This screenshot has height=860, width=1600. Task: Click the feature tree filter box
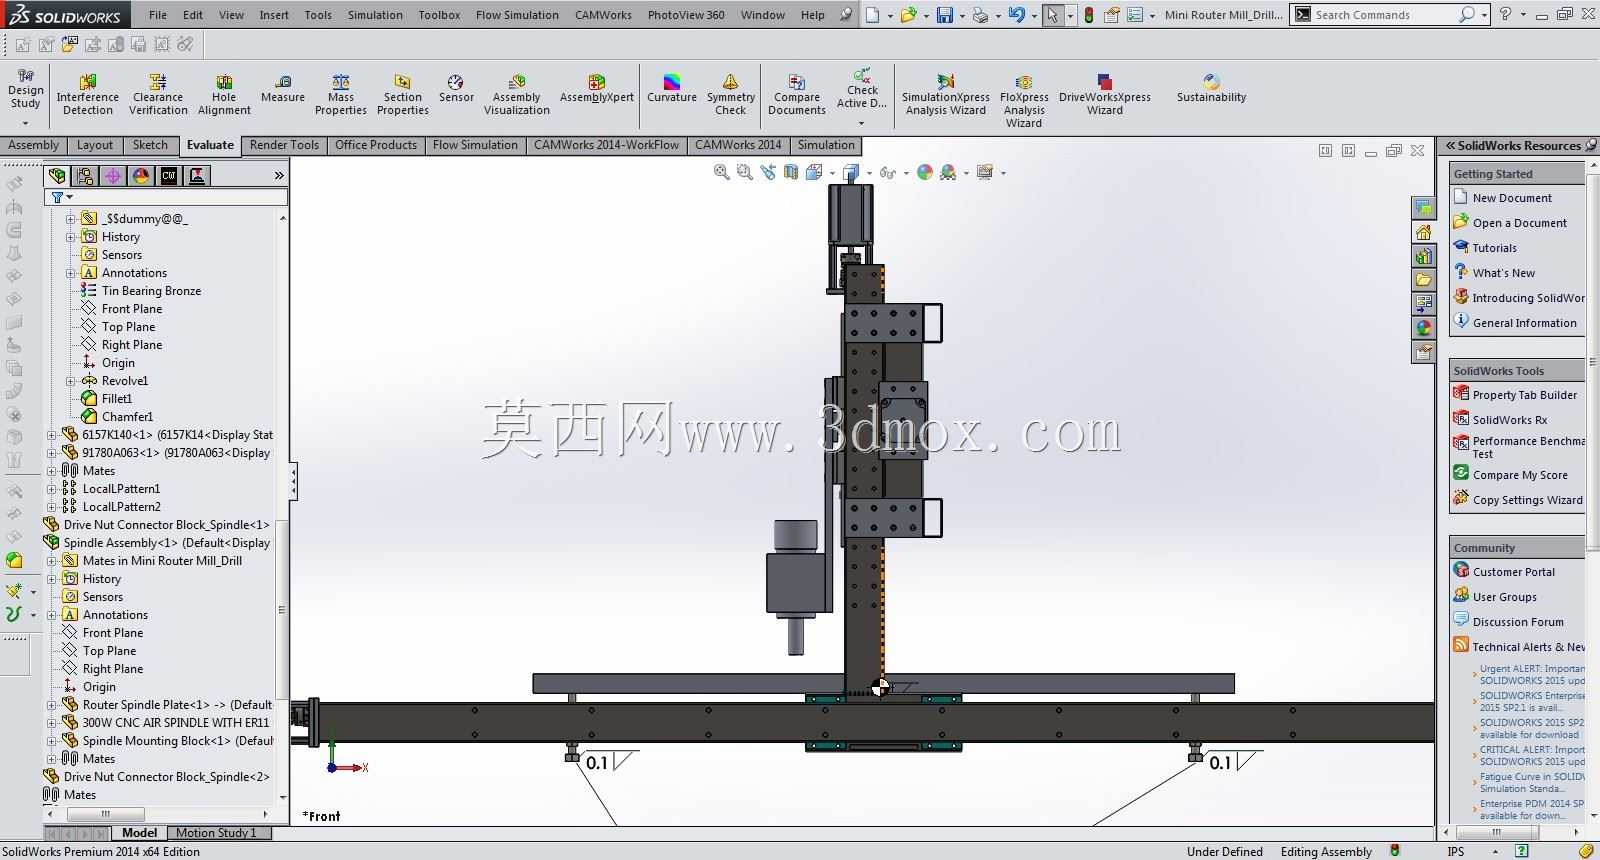[x=166, y=197]
